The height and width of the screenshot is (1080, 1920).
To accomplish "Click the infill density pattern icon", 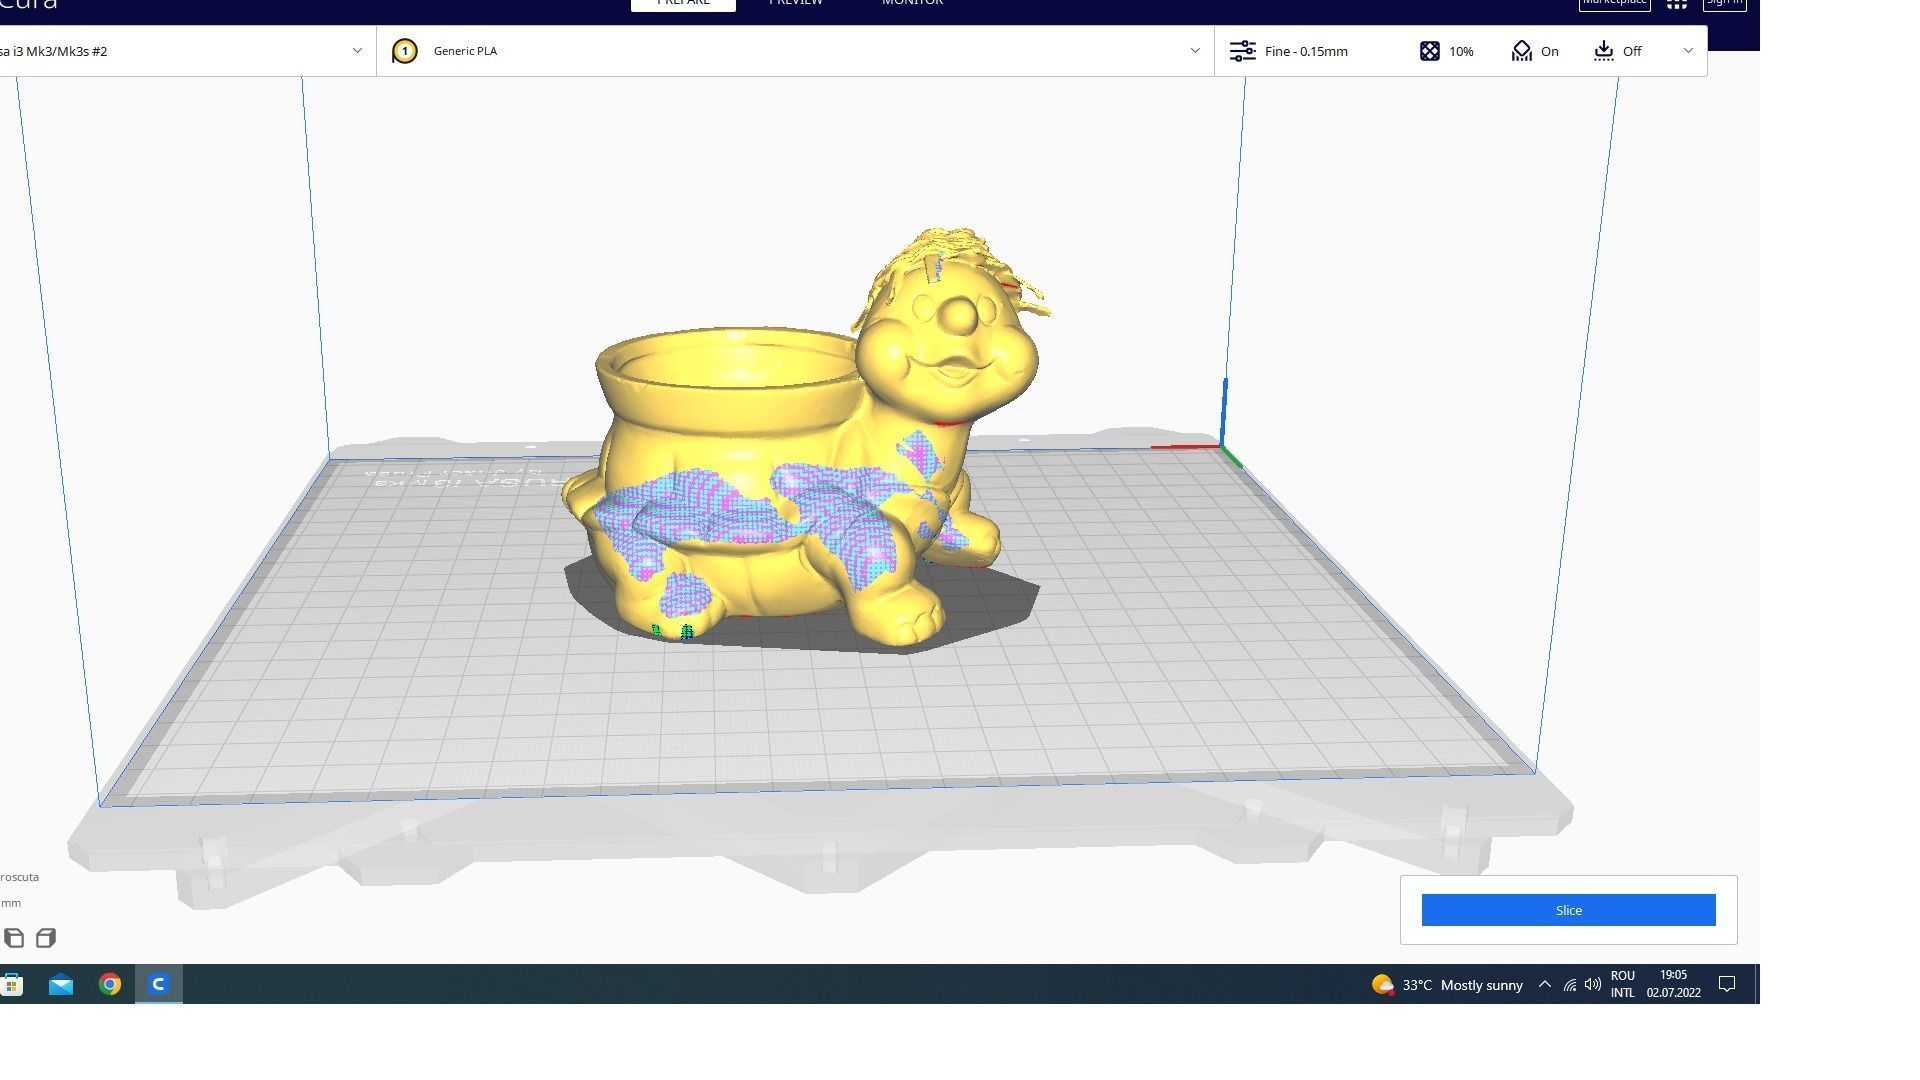I will click(x=1430, y=51).
